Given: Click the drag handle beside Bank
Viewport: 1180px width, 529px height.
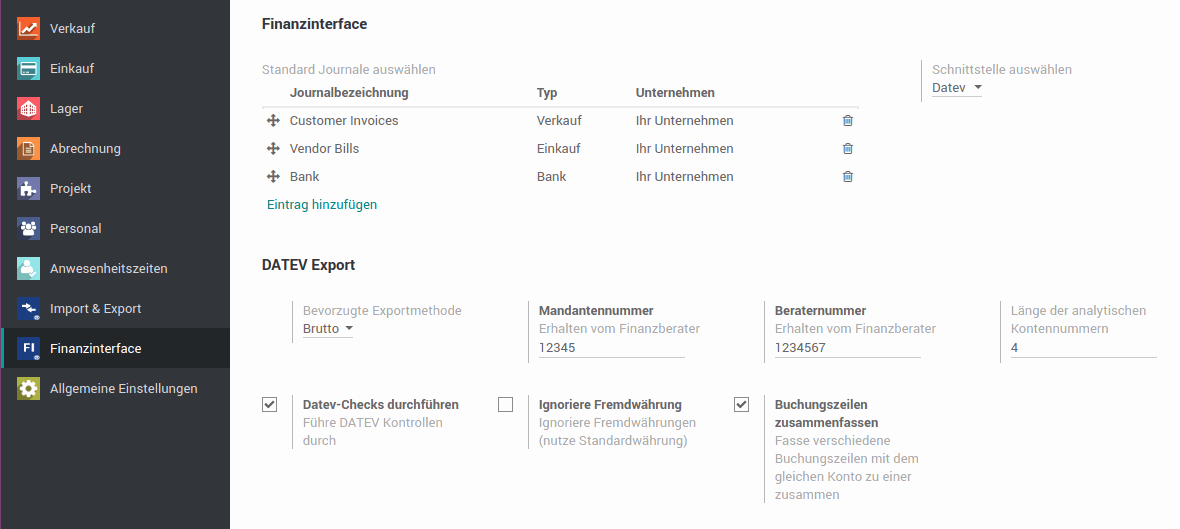Looking at the screenshot, I should pyautogui.click(x=273, y=177).
